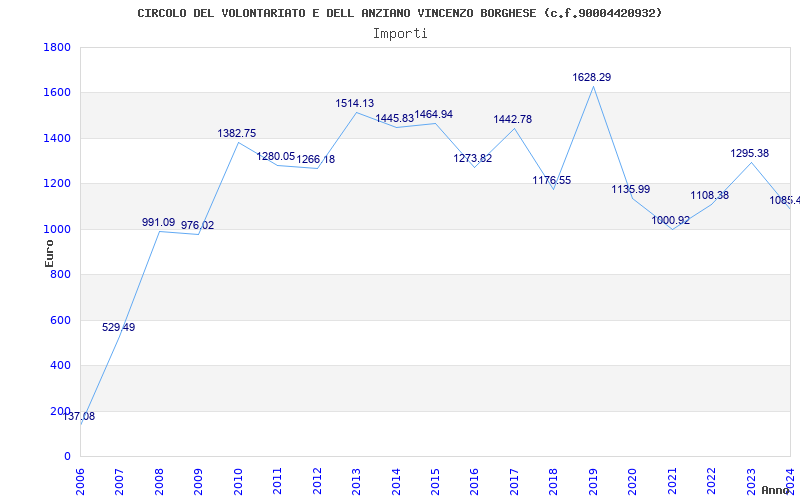800x500 pixels.
Task: Click the 1382.75 data label
Action: [236, 133]
